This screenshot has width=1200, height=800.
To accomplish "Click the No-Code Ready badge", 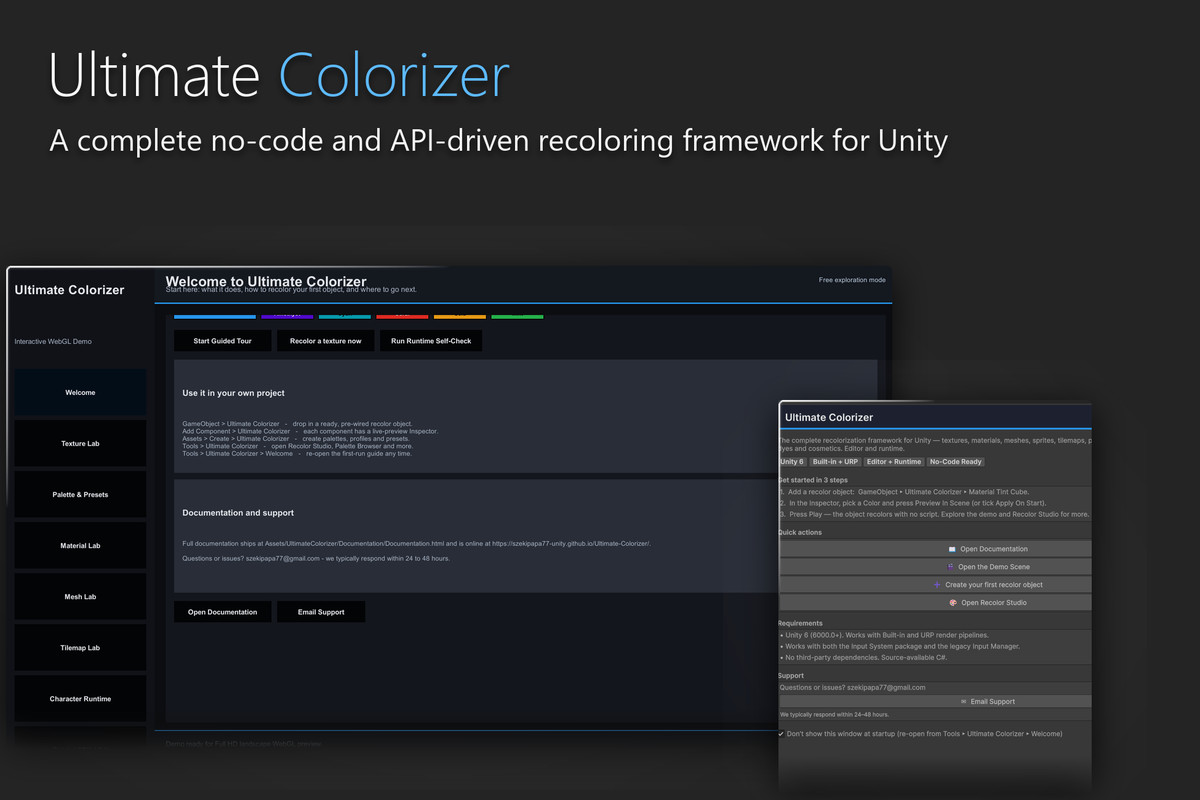I will [x=956, y=462].
